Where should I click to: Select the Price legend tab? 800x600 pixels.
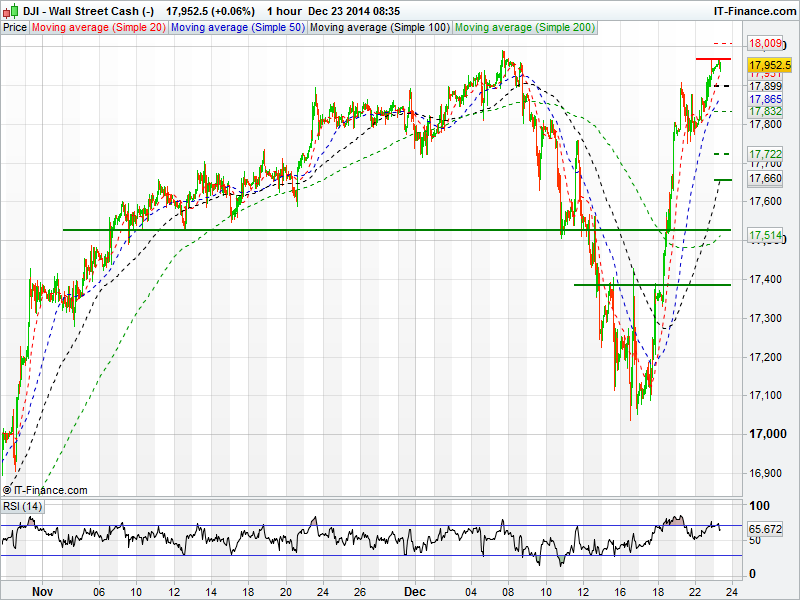tap(15, 27)
